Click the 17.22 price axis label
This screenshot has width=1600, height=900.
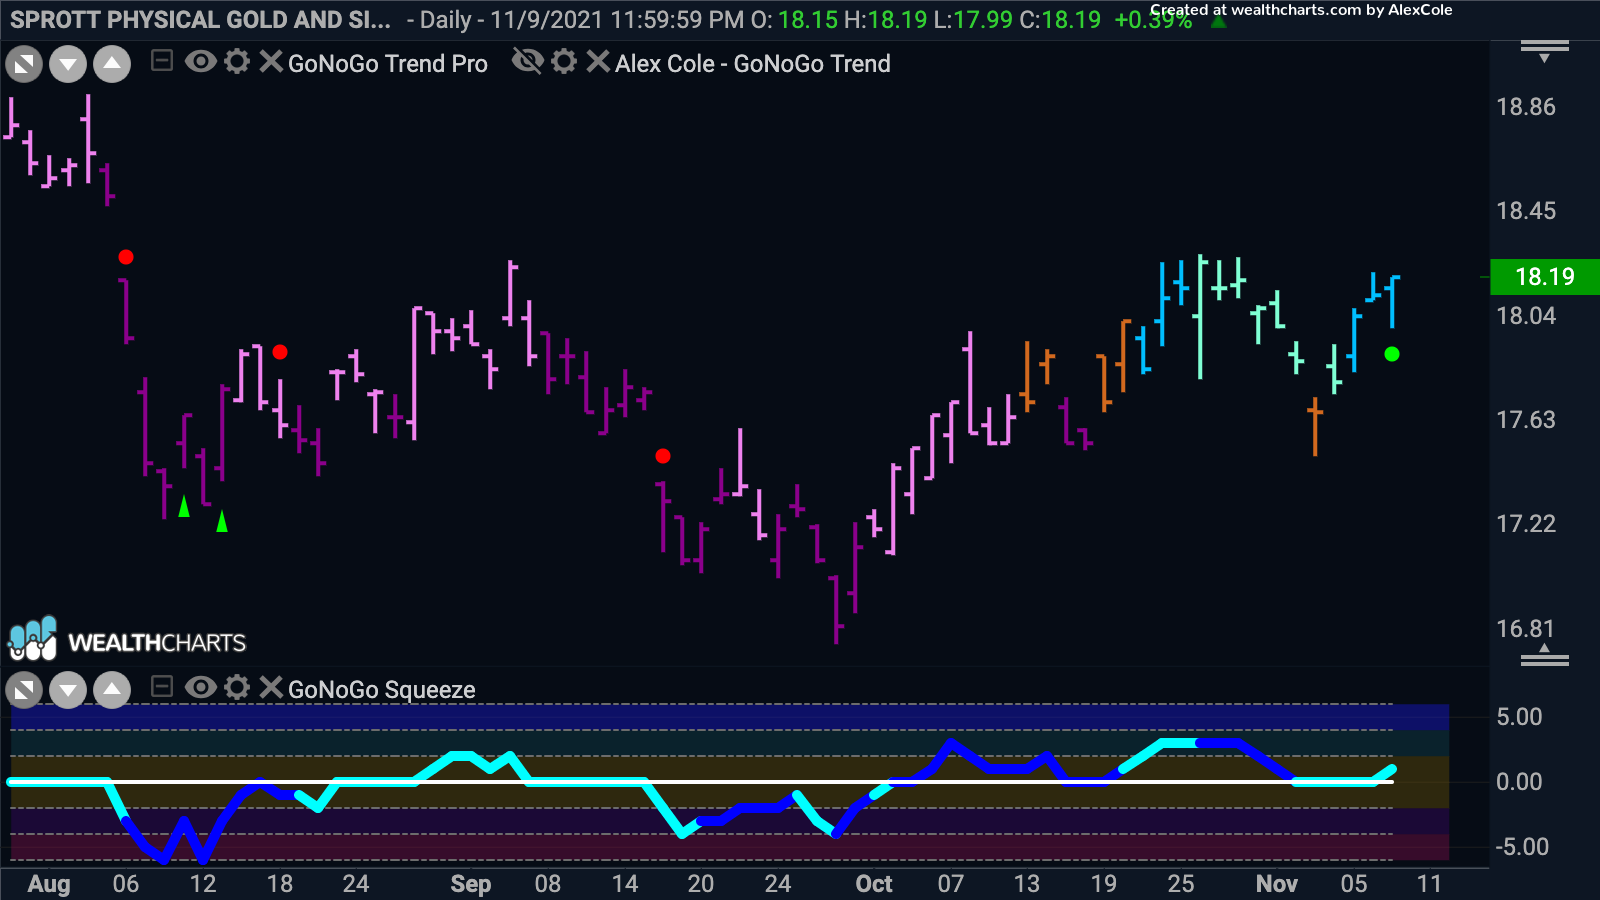coord(1526,524)
